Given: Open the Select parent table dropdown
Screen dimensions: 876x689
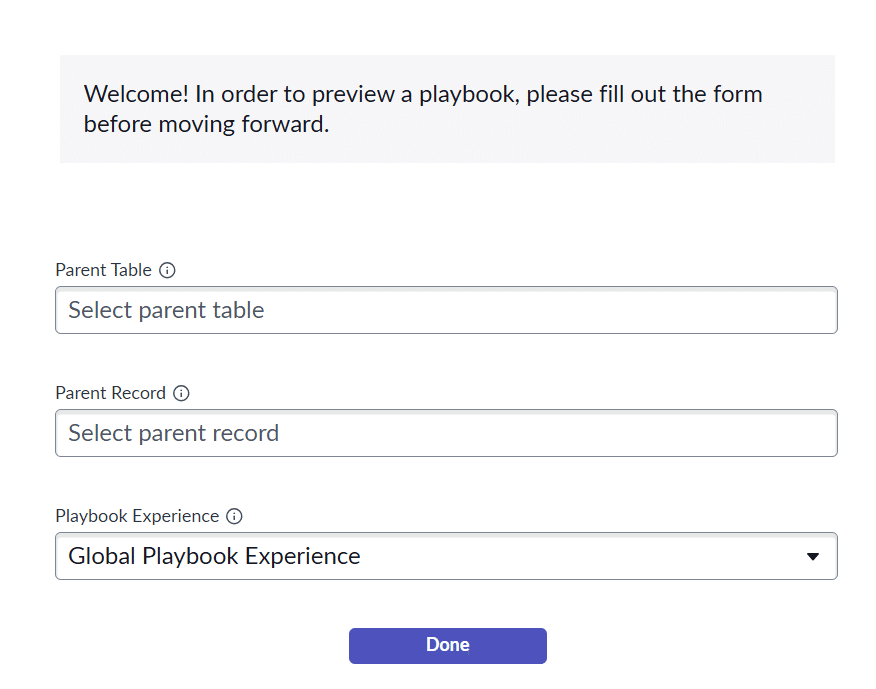Looking at the screenshot, I should 446,310.
